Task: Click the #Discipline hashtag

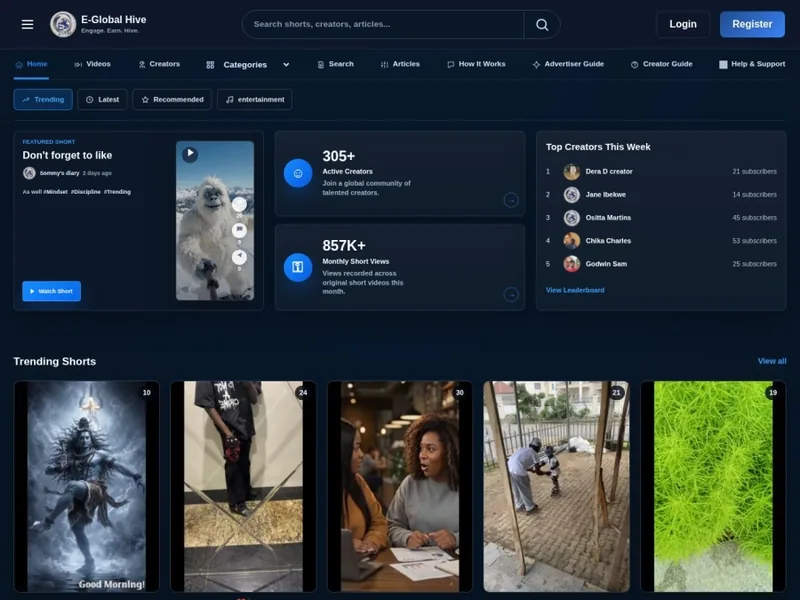Action: pos(86,192)
